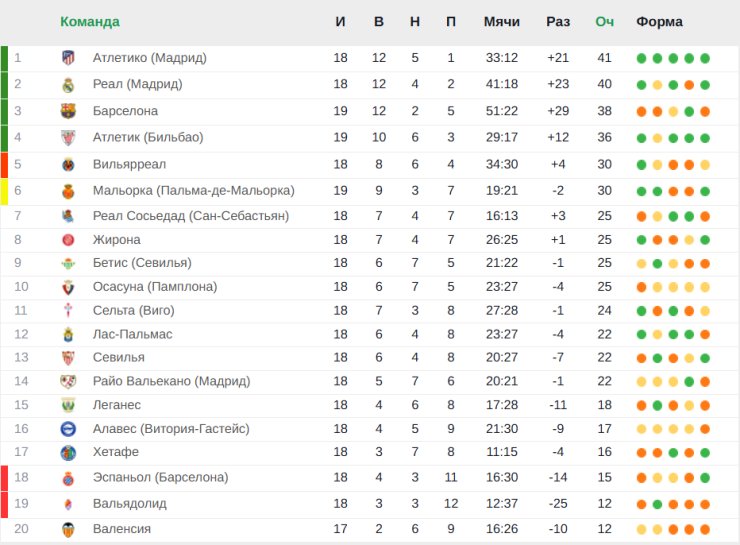740x545 pixels.
Task: Click the Sevilla club crest
Action: pos(68,357)
